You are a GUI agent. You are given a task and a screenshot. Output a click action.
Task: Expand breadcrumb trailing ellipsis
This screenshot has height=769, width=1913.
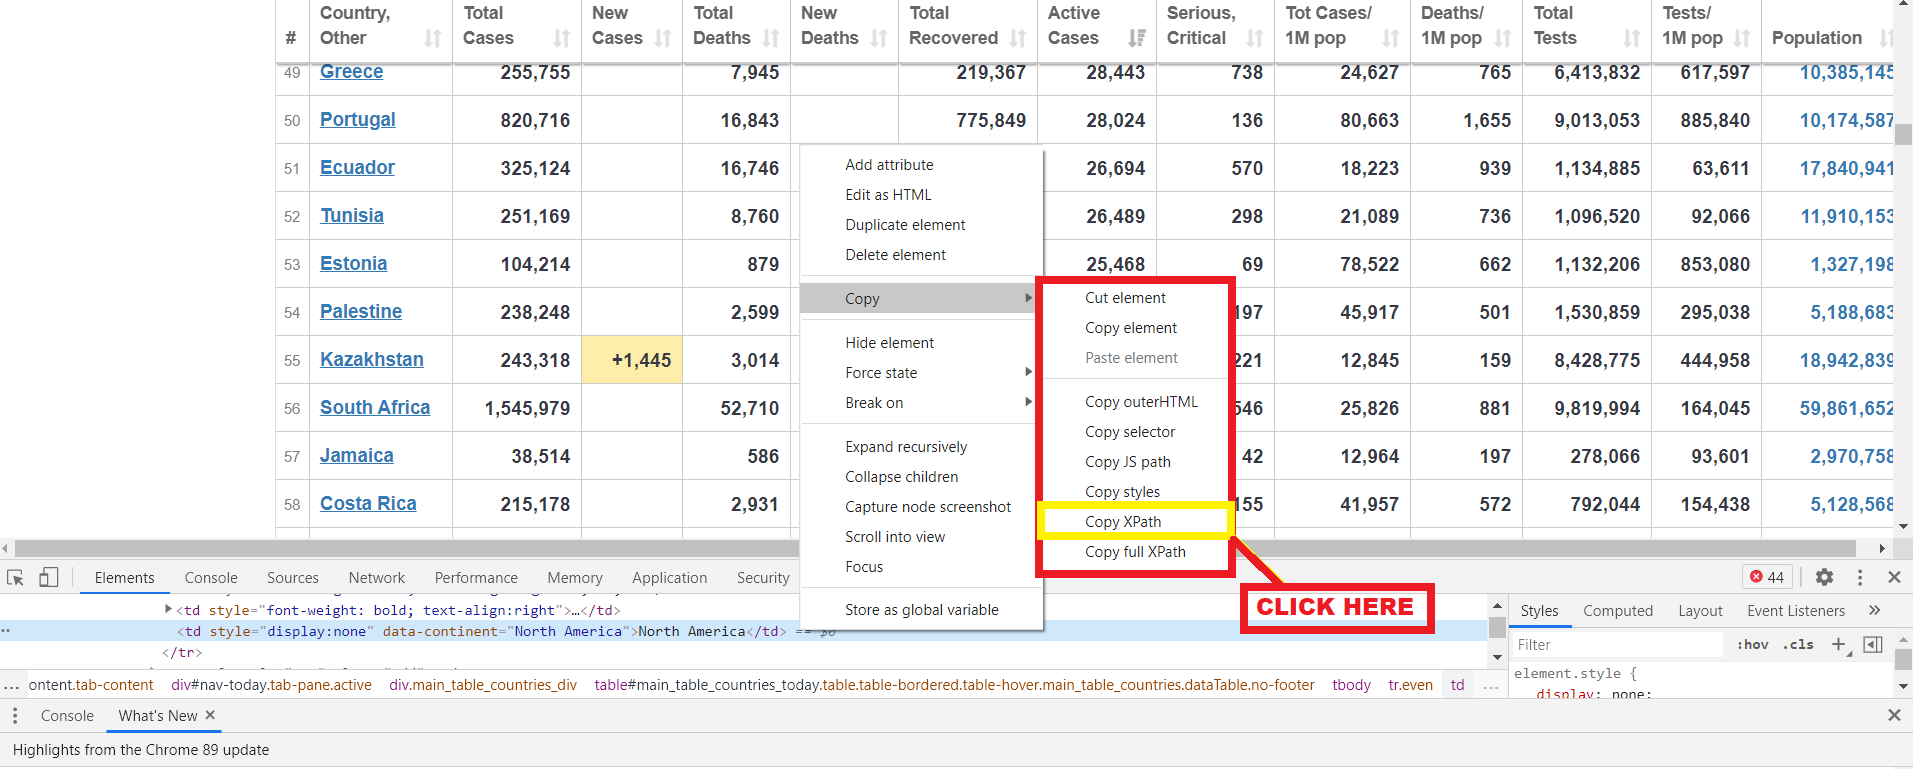(1490, 685)
